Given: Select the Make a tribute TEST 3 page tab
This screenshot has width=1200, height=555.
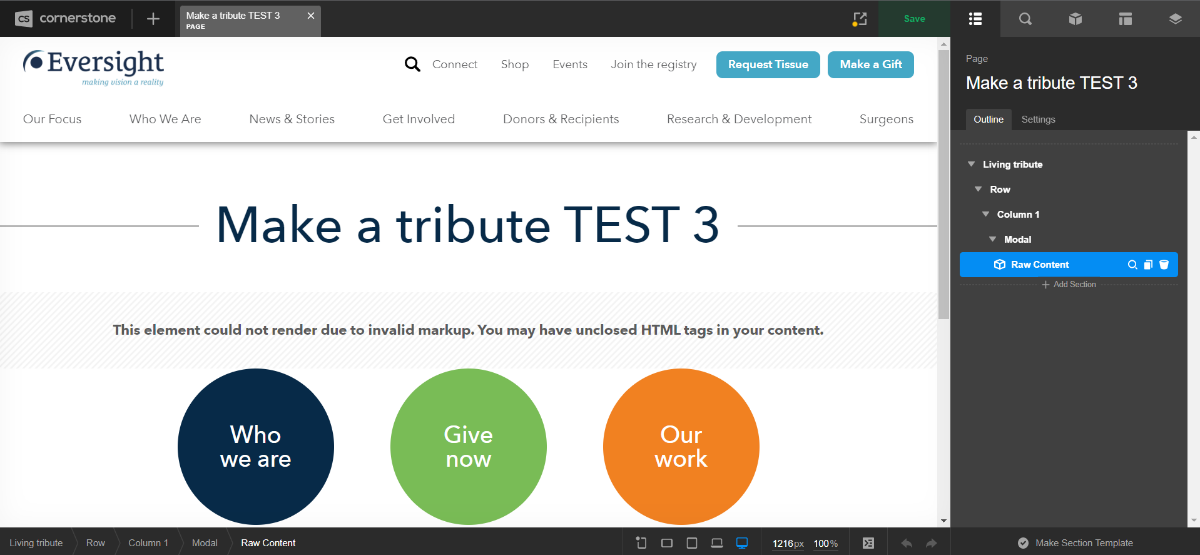Looking at the screenshot, I should (240, 19).
